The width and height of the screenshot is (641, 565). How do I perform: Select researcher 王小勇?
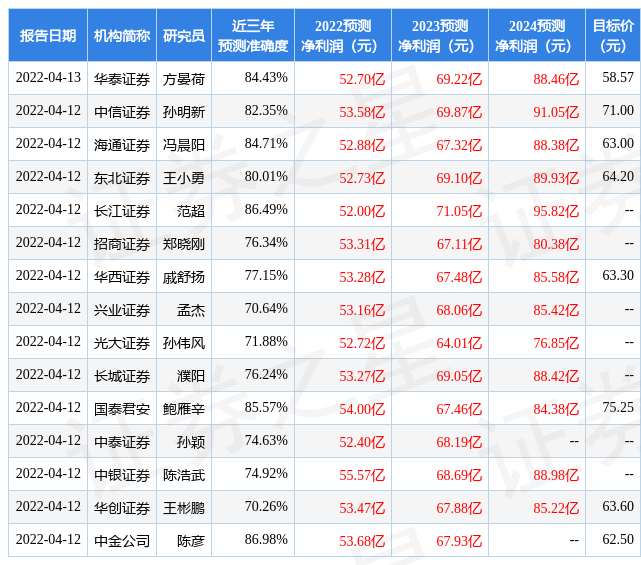184,178
